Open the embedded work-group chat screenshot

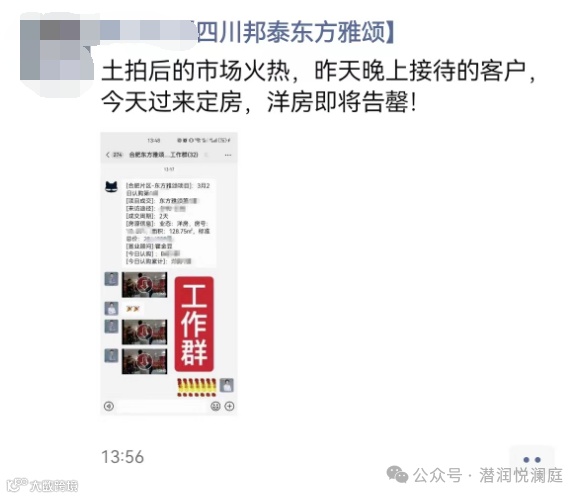[x=169, y=274]
